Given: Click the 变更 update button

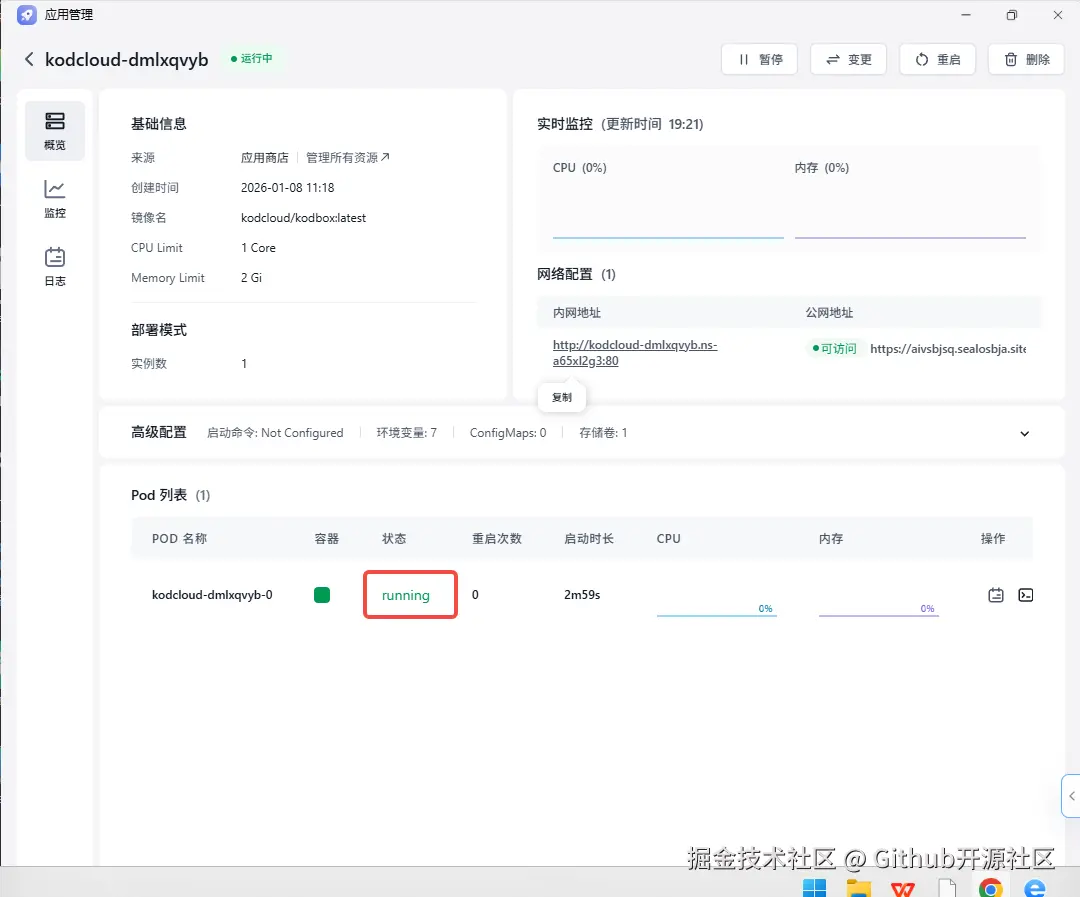Looking at the screenshot, I should pyautogui.click(x=849, y=59).
